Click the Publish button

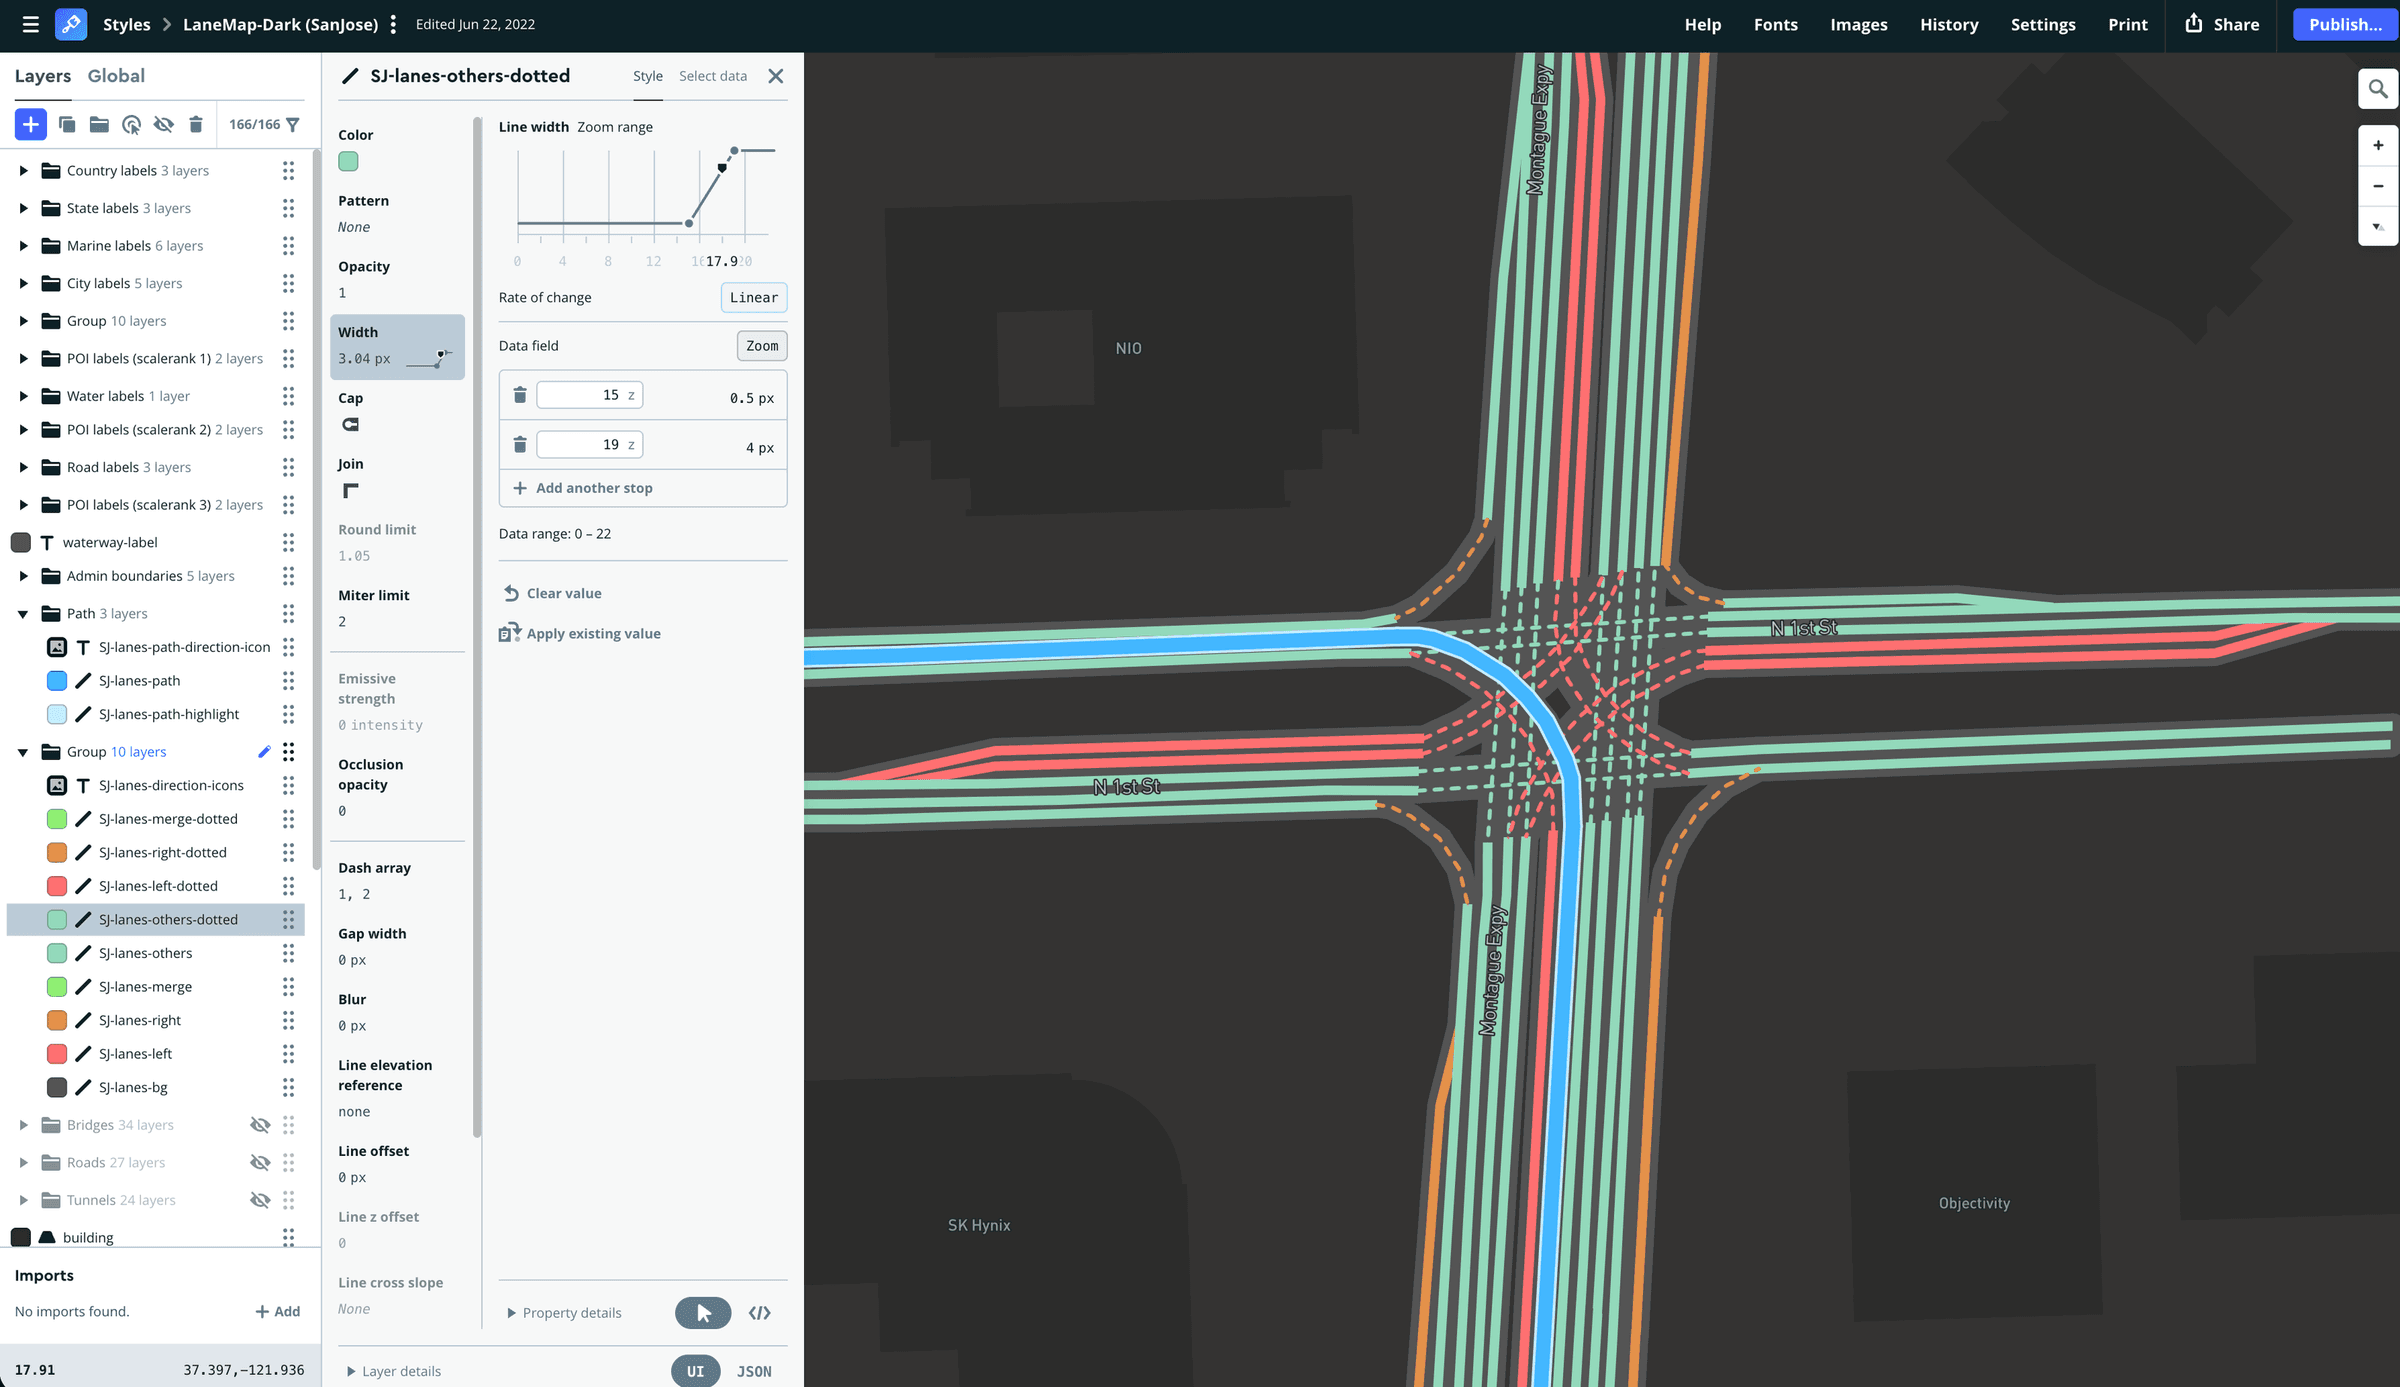[x=2345, y=25]
